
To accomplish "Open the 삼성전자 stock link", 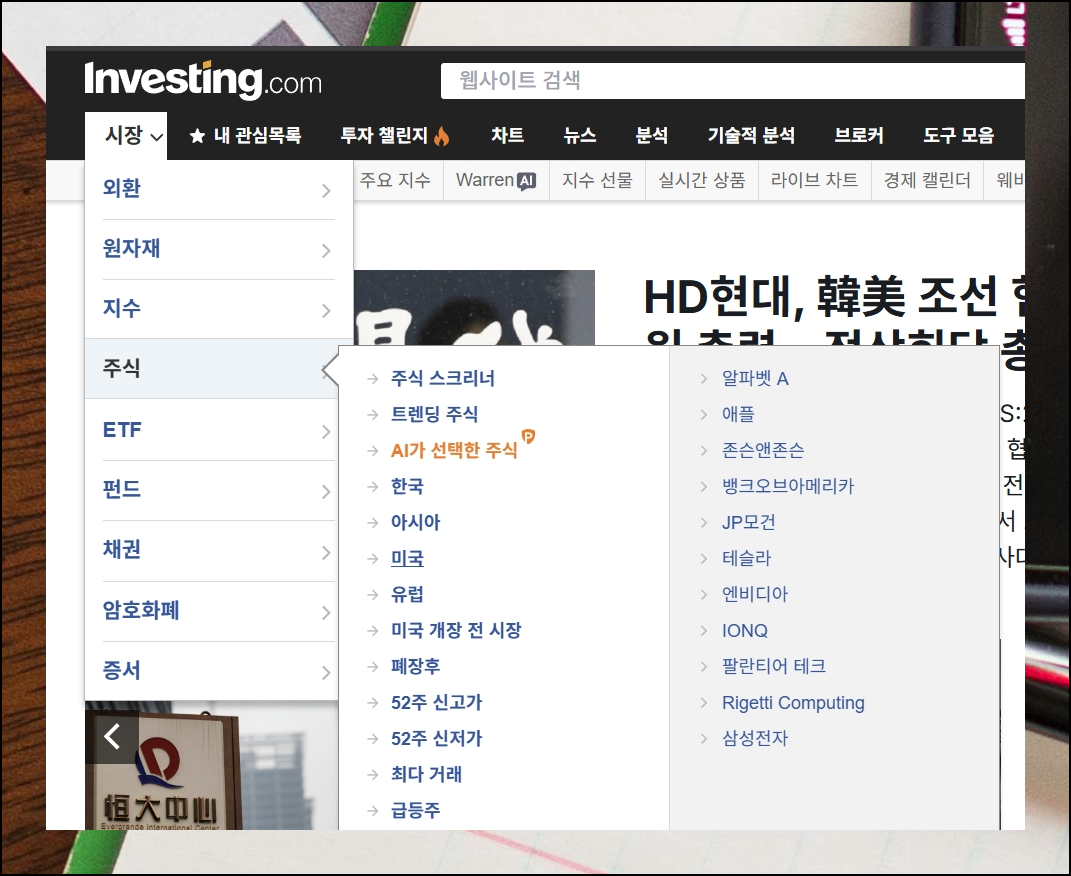I will pos(755,739).
